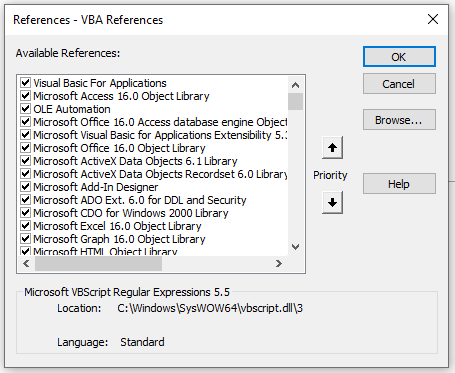This screenshot has width=455, height=373.
Task: Toggle Microsoft Graph 16.0 Object Library checkbox
Action: tap(25, 239)
